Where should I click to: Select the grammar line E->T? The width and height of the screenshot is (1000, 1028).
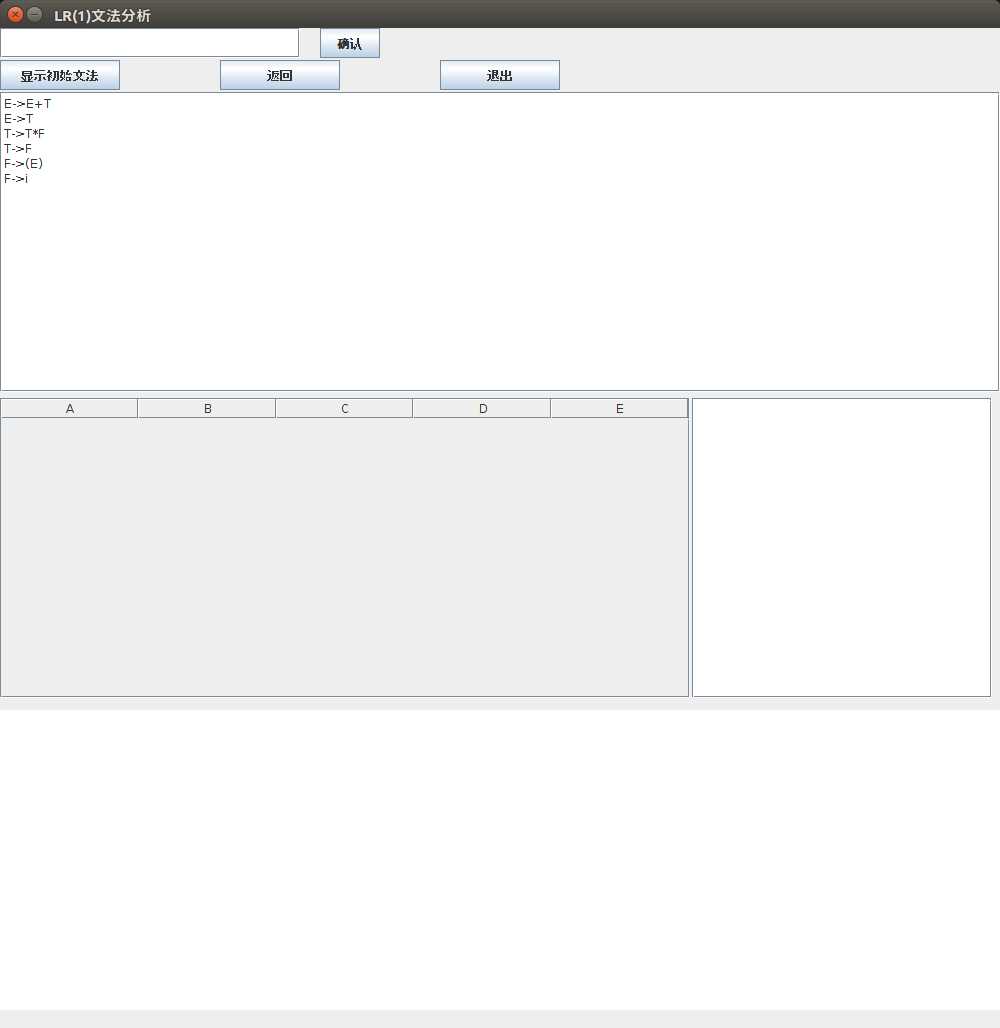click(18, 119)
